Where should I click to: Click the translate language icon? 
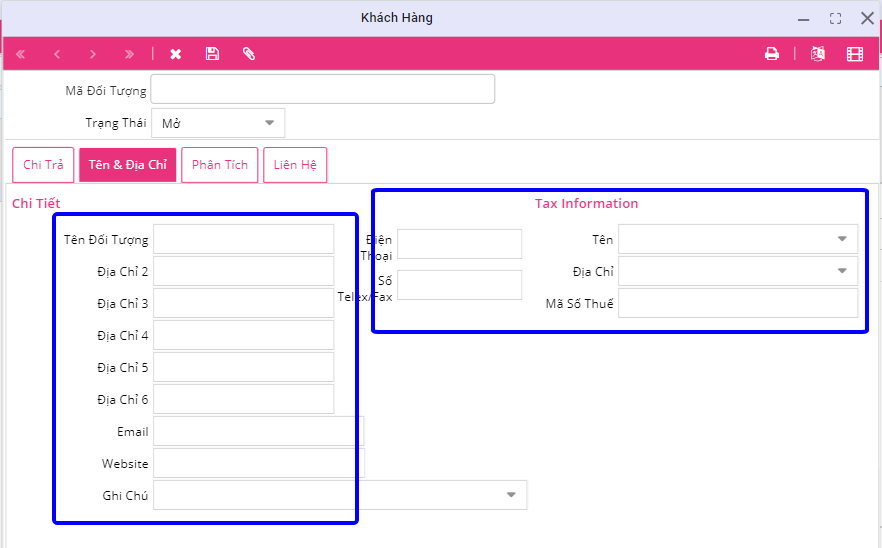818,54
